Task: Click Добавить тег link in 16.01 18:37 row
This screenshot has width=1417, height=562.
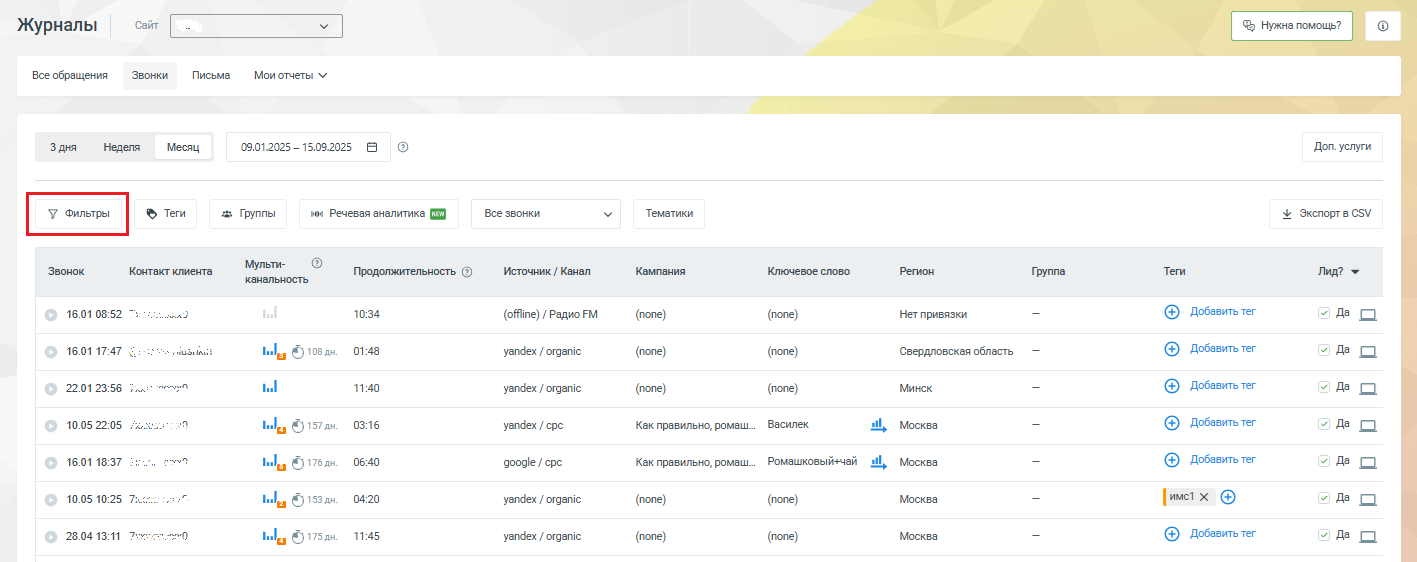Action: click(1223, 459)
